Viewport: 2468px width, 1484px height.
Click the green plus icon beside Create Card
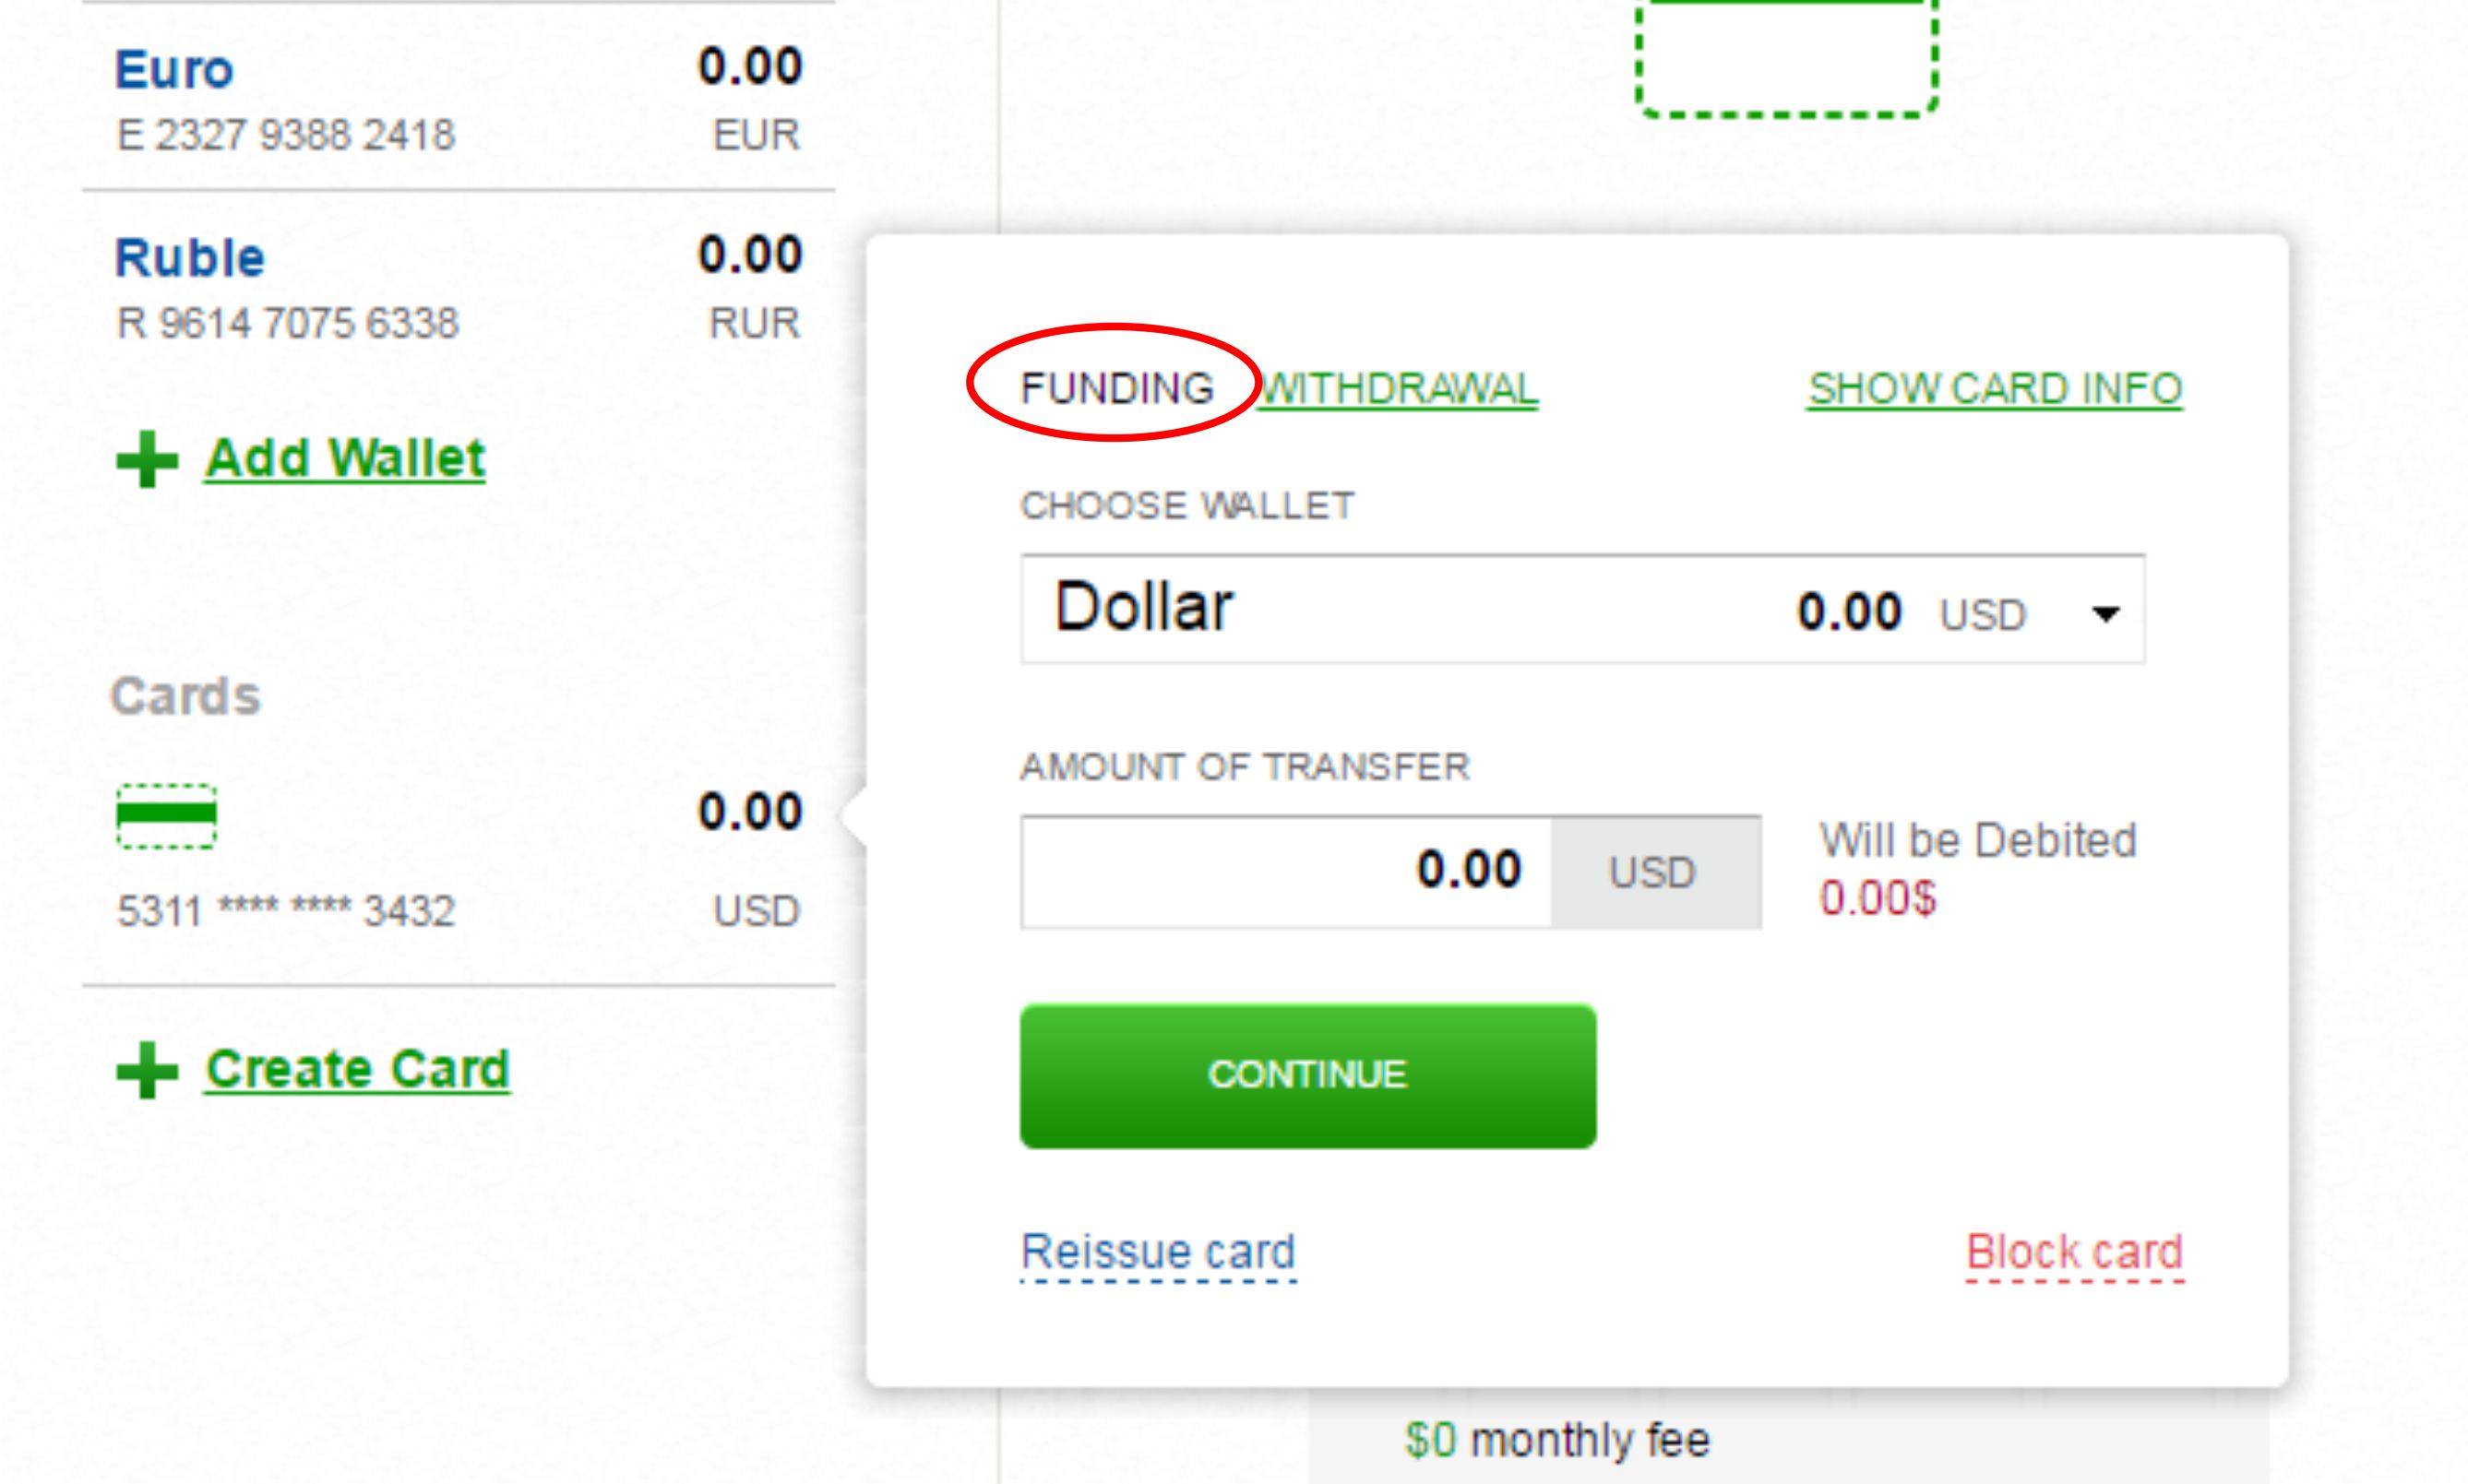(x=147, y=1070)
